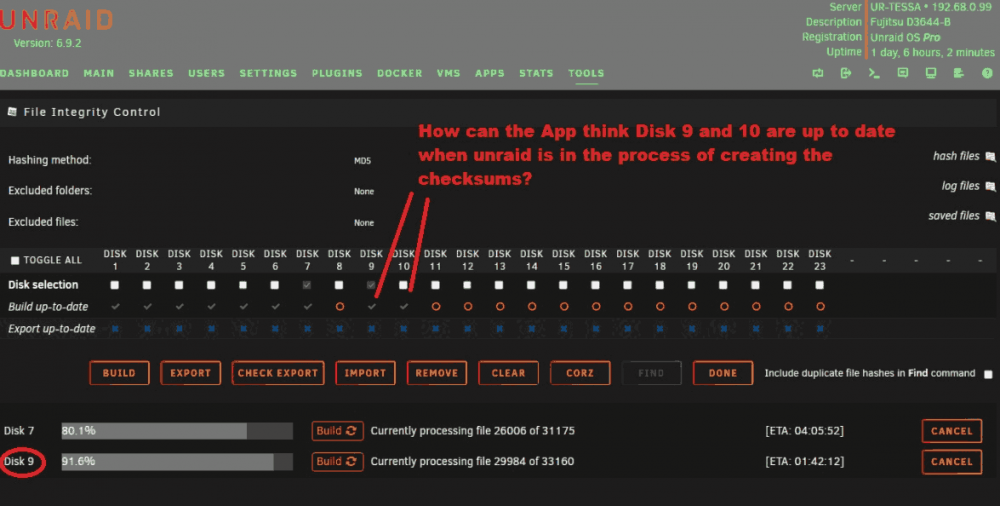
Task: Click the hash files link
Action: pyautogui.click(x=956, y=156)
